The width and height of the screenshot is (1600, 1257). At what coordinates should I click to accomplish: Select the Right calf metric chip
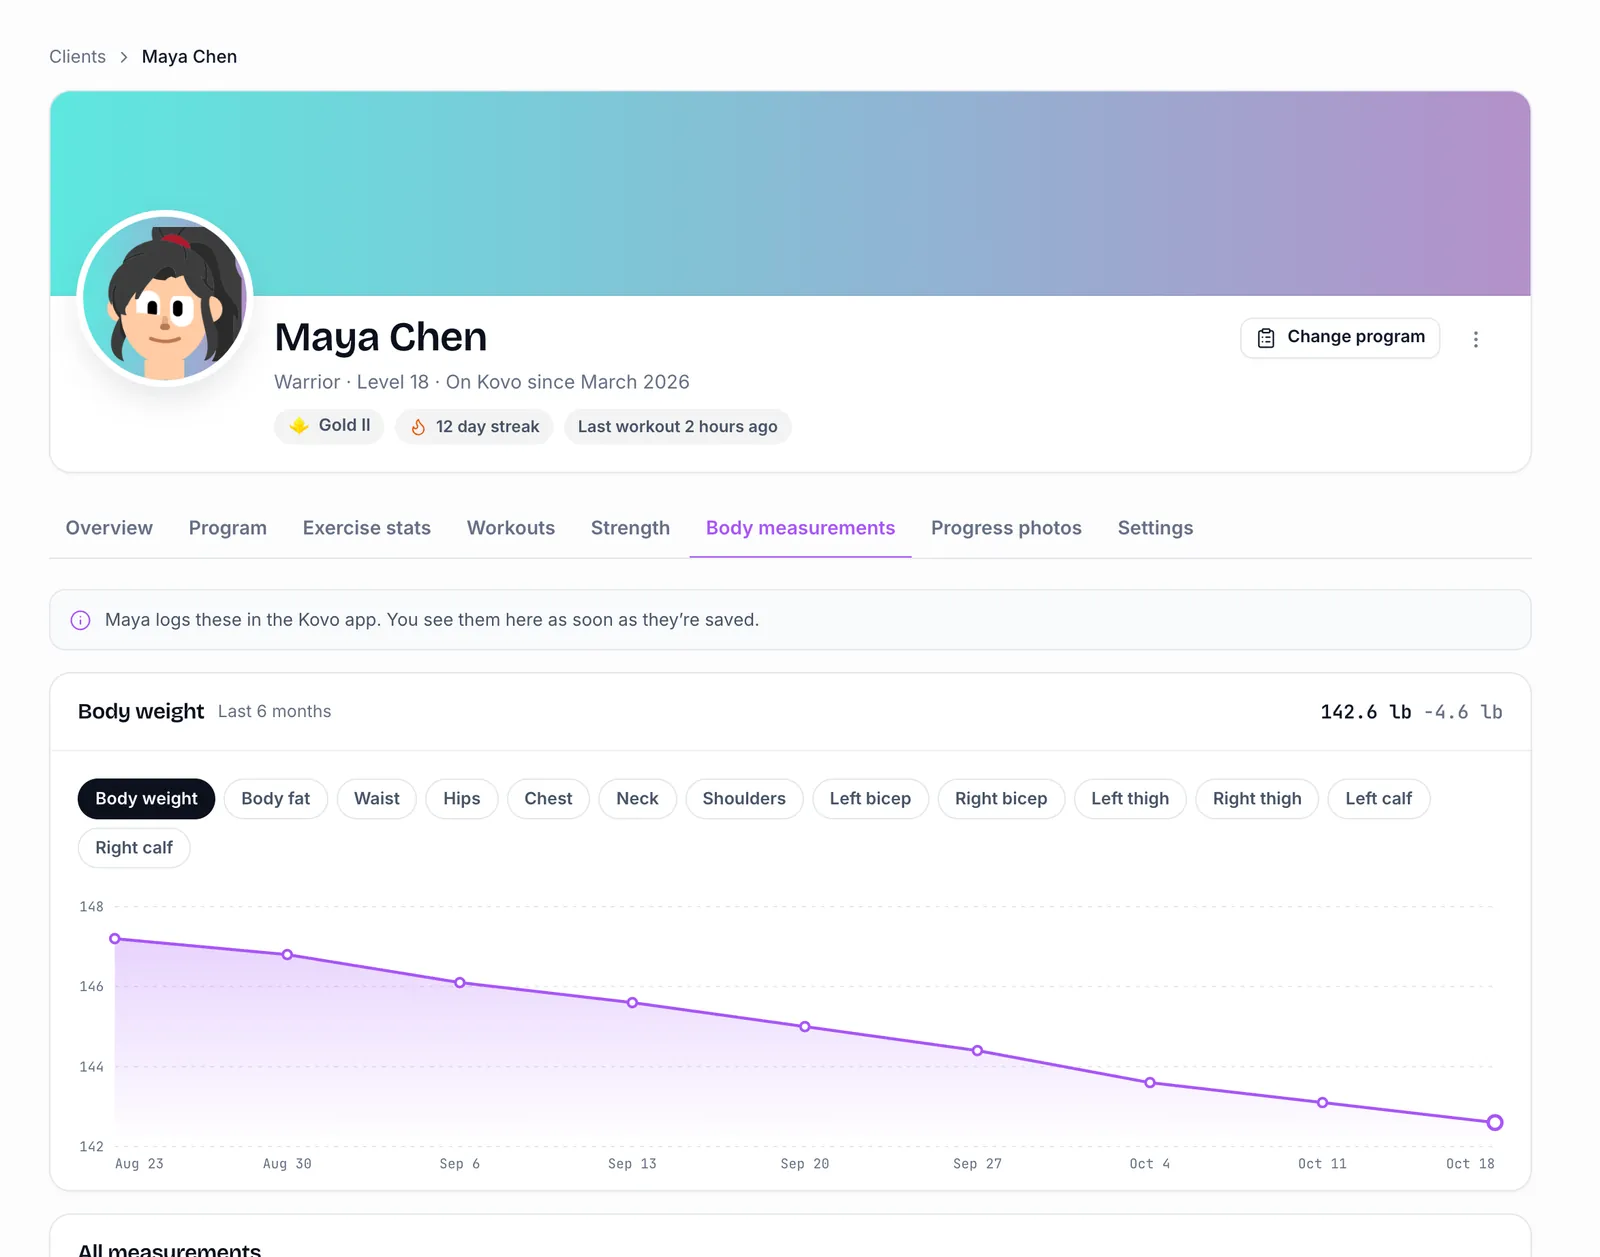[x=134, y=848]
